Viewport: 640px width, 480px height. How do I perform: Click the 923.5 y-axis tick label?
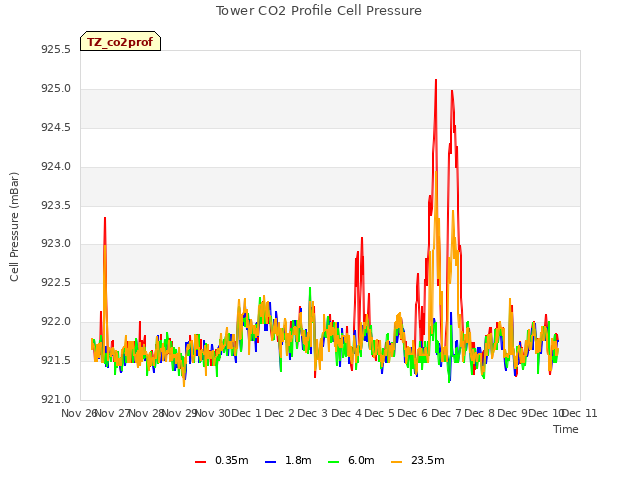click(56, 205)
